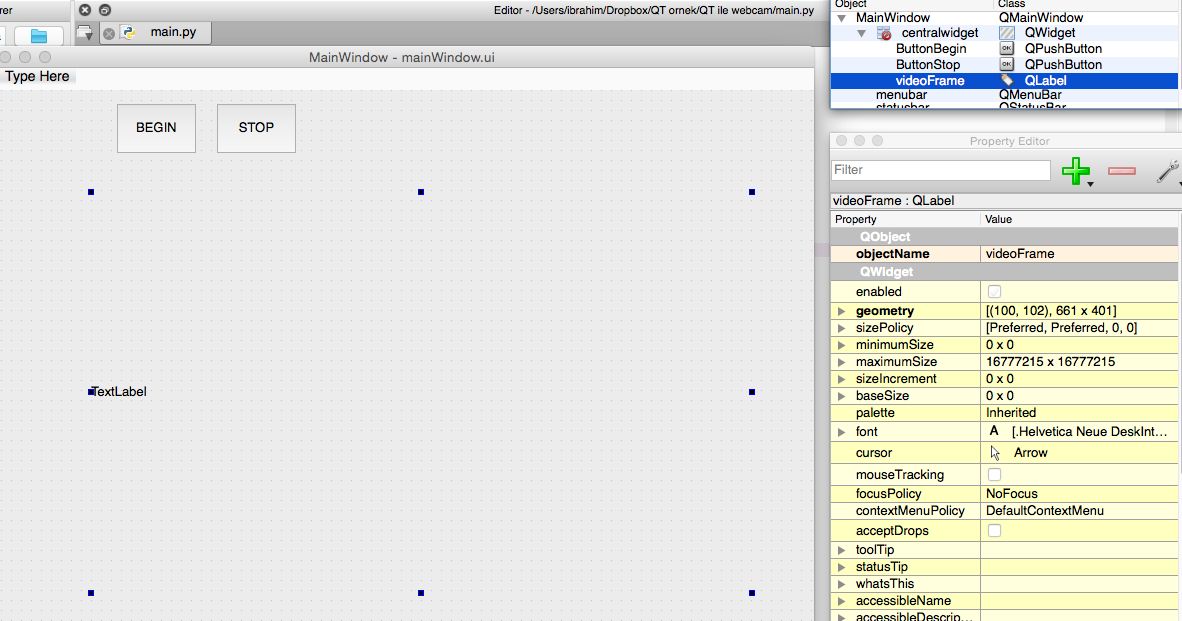Click the green plus to add a dynamic property
This screenshot has height=621, width=1182.
[x=1077, y=171]
